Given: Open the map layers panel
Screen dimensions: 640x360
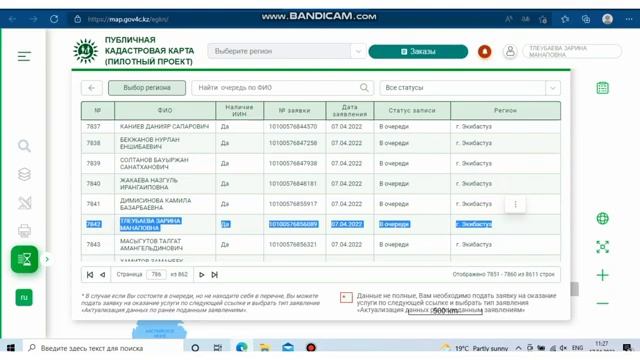Looking at the screenshot, I should pos(24,174).
